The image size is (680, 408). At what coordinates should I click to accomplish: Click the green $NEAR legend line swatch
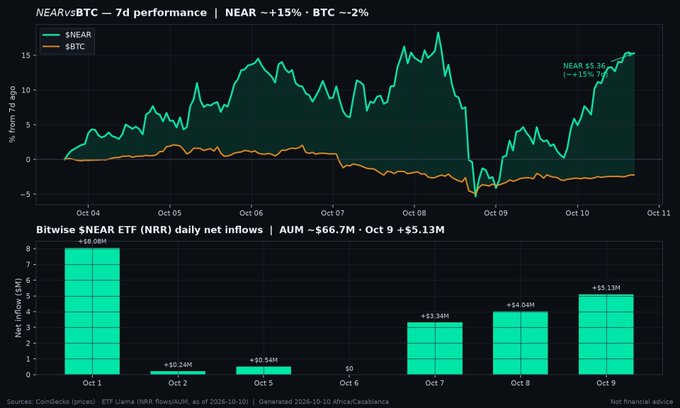pyautogui.click(x=51, y=35)
